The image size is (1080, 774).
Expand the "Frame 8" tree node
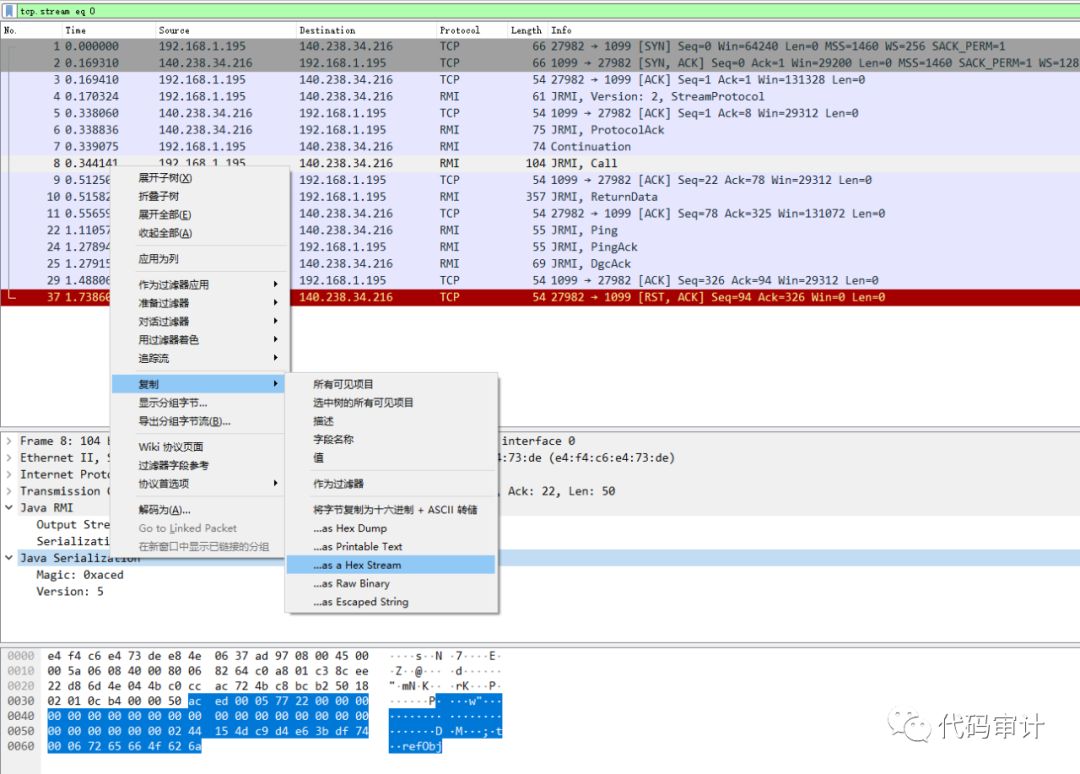pyautogui.click(x=9, y=441)
